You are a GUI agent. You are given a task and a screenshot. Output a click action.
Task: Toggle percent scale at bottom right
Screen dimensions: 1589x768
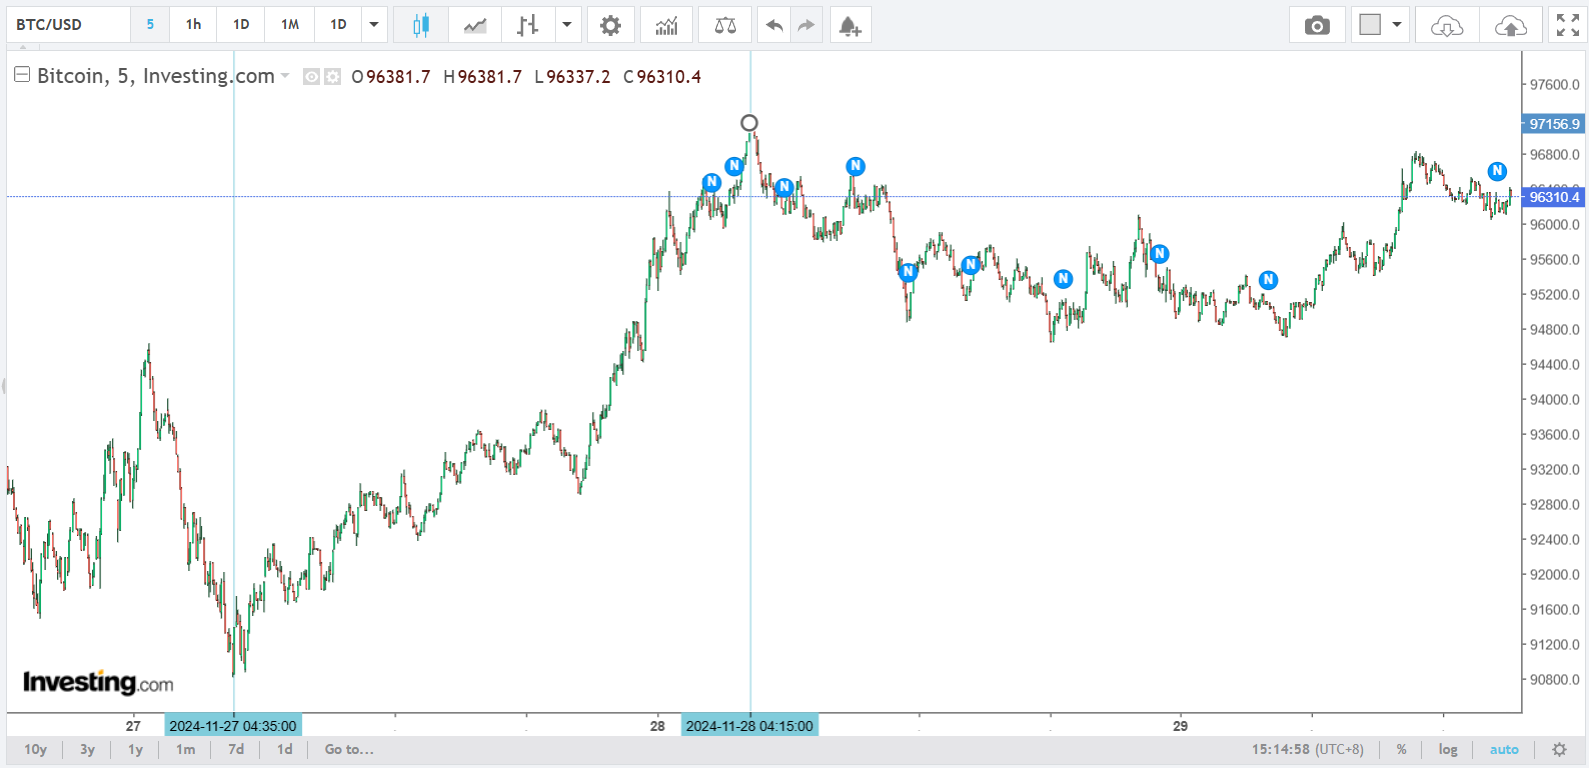pyautogui.click(x=1402, y=749)
